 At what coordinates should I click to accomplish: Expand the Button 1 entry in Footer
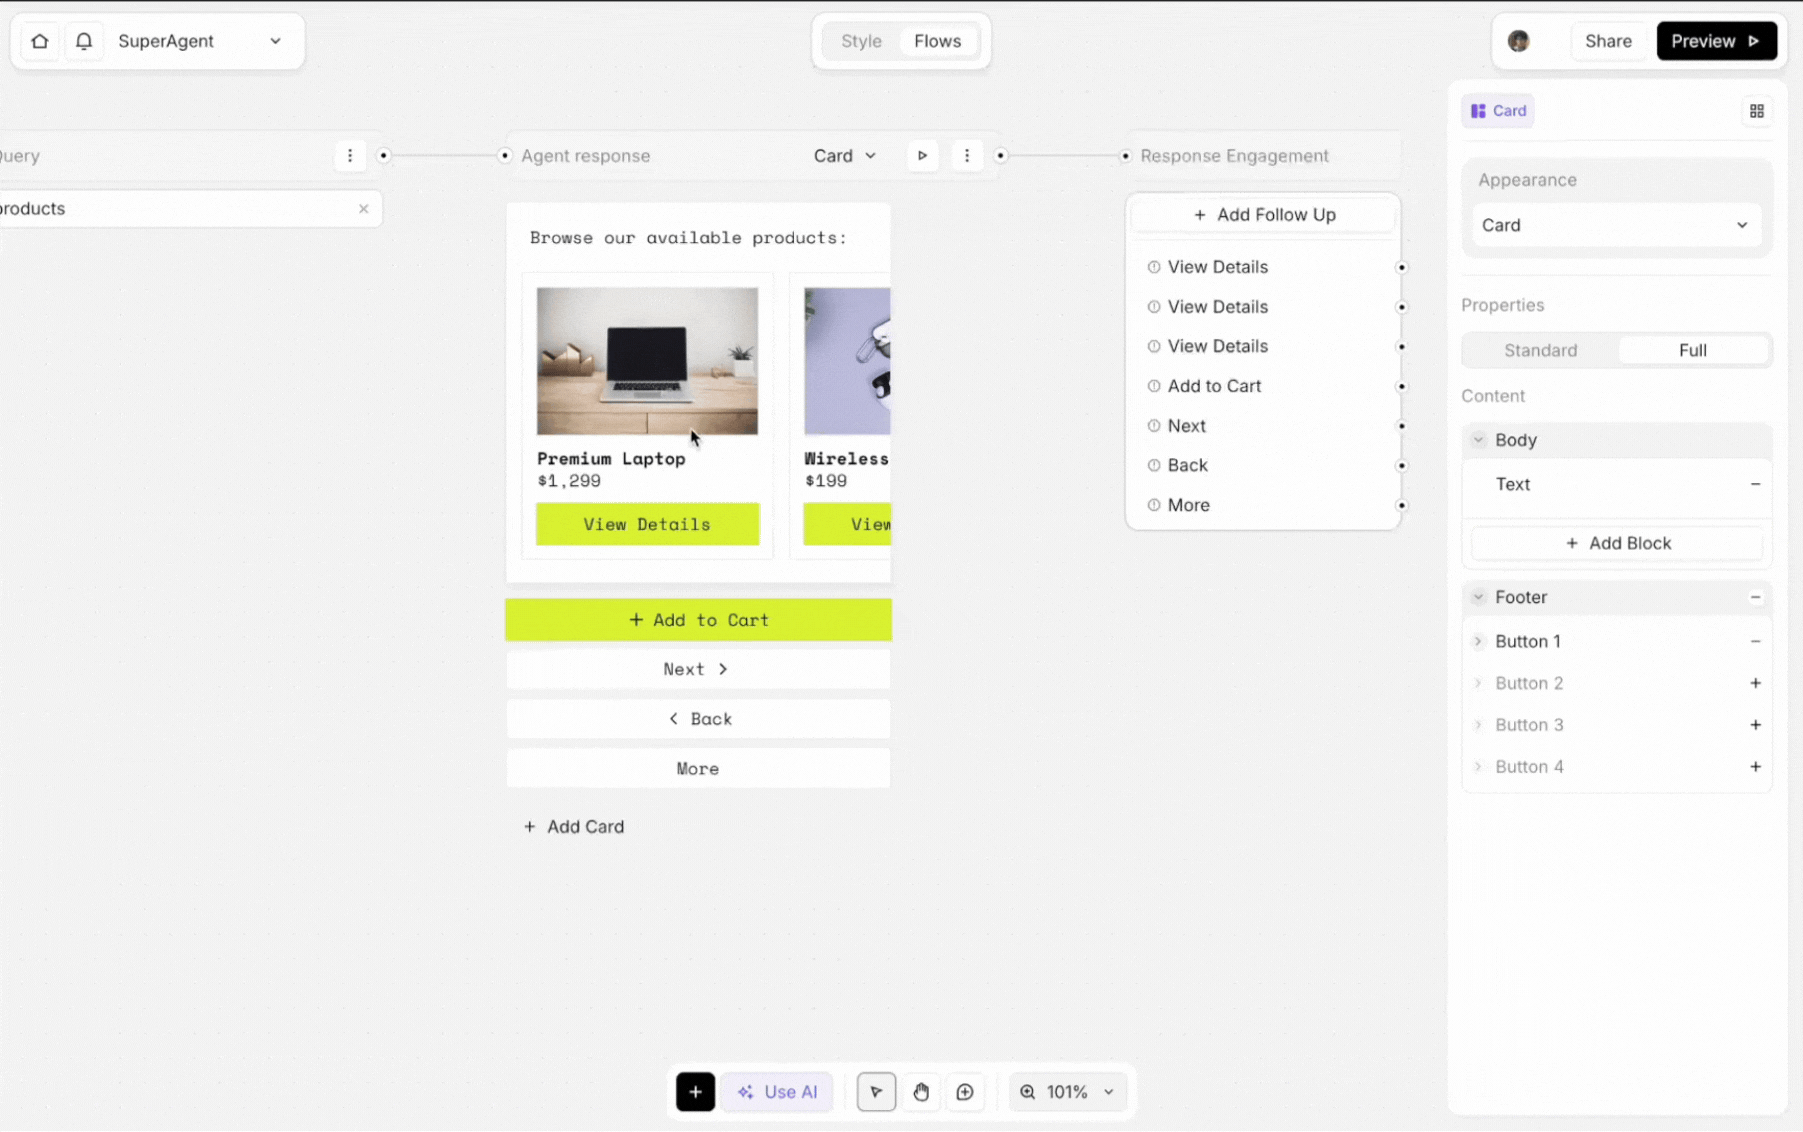pyautogui.click(x=1478, y=641)
